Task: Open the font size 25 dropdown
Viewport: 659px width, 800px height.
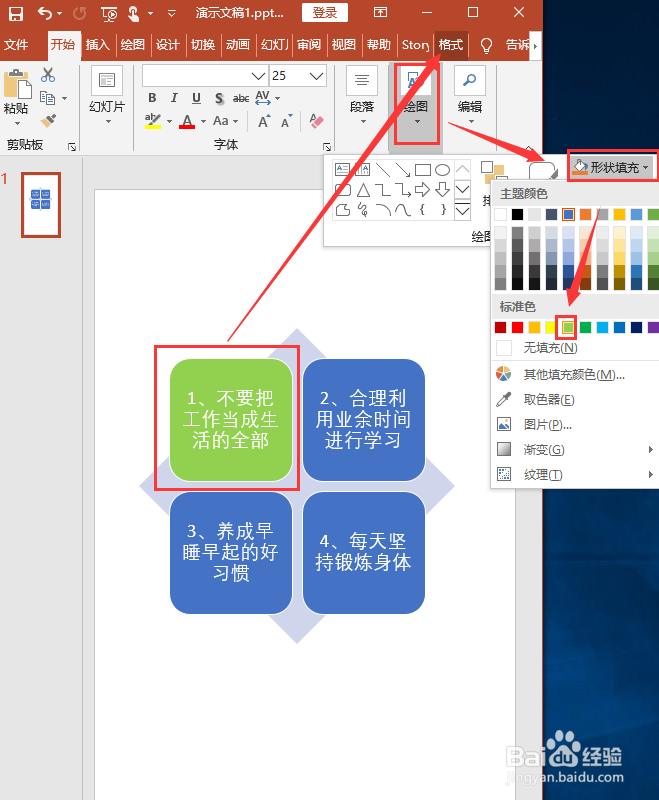Action: (317, 76)
